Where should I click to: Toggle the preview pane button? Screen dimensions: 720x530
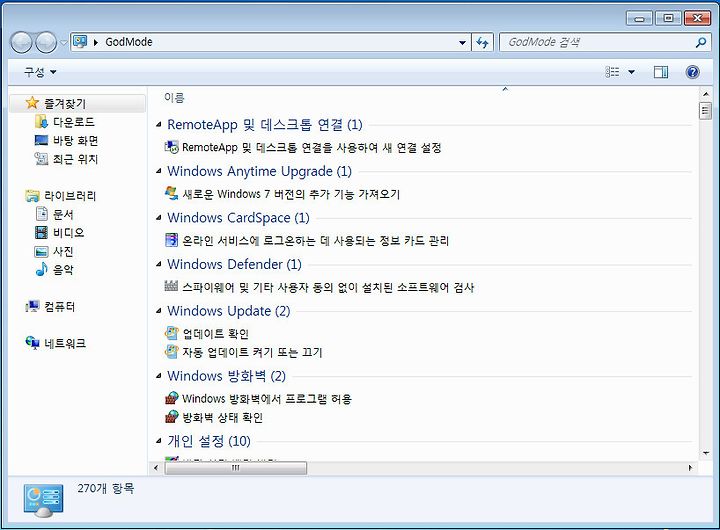click(661, 72)
